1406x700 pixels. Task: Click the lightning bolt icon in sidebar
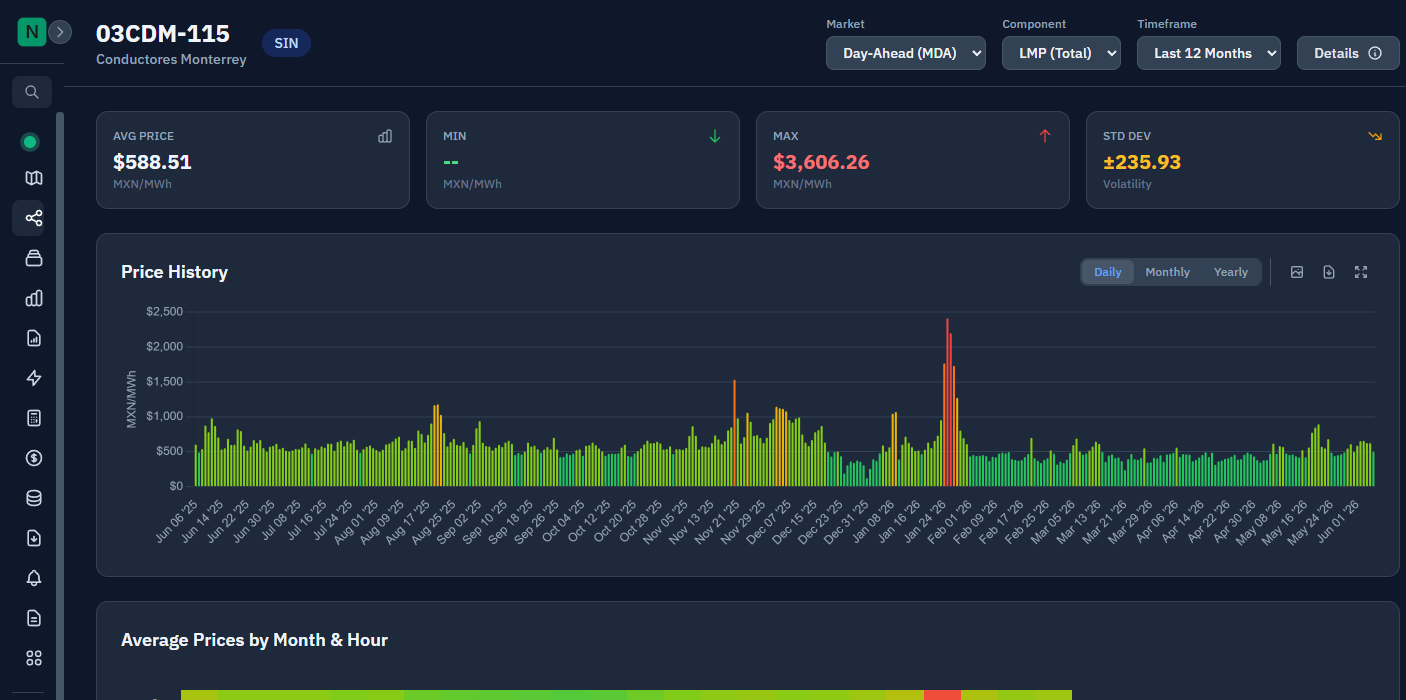click(34, 378)
